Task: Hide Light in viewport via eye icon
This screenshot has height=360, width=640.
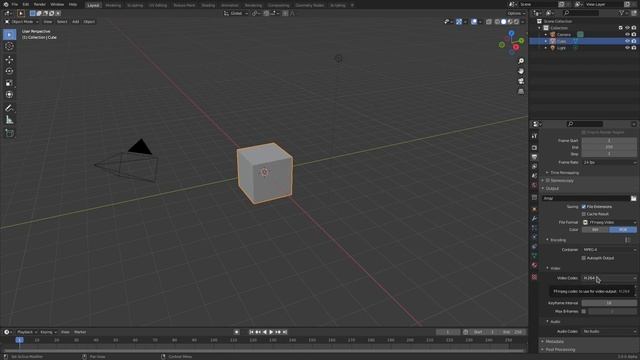Action: (x=627, y=48)
